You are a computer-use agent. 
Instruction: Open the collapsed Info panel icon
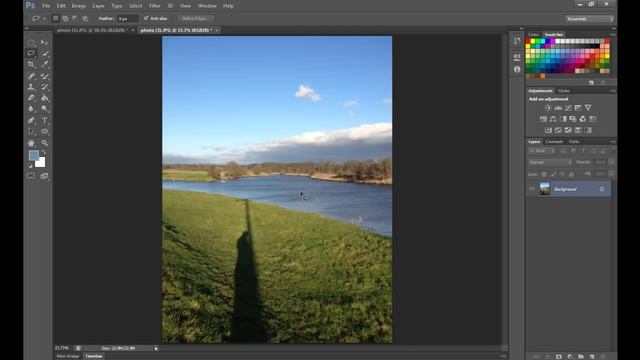(517, 69)
